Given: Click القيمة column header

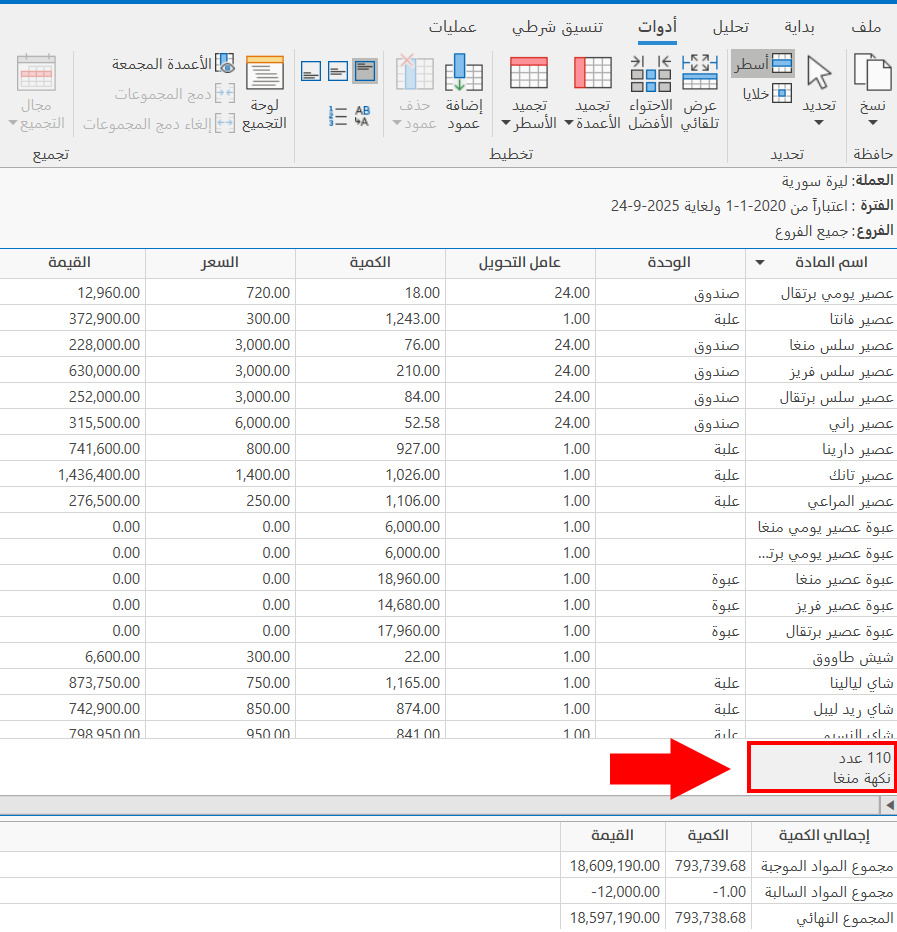Looking at the screenshot, I should pyautogui.click(x=72, y=263).
